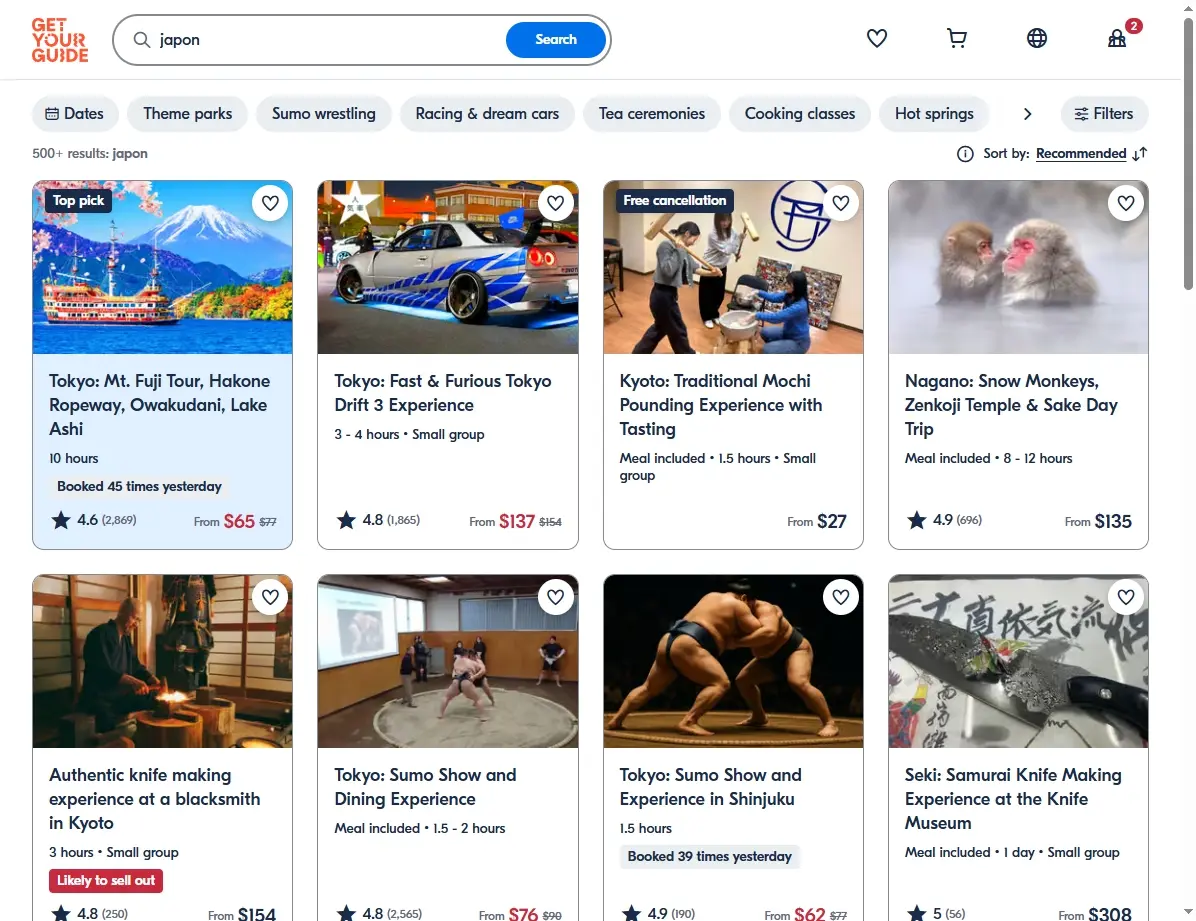Click the magnifier icon in search box
Viewport: 1196px width, 921px height.
142,40
